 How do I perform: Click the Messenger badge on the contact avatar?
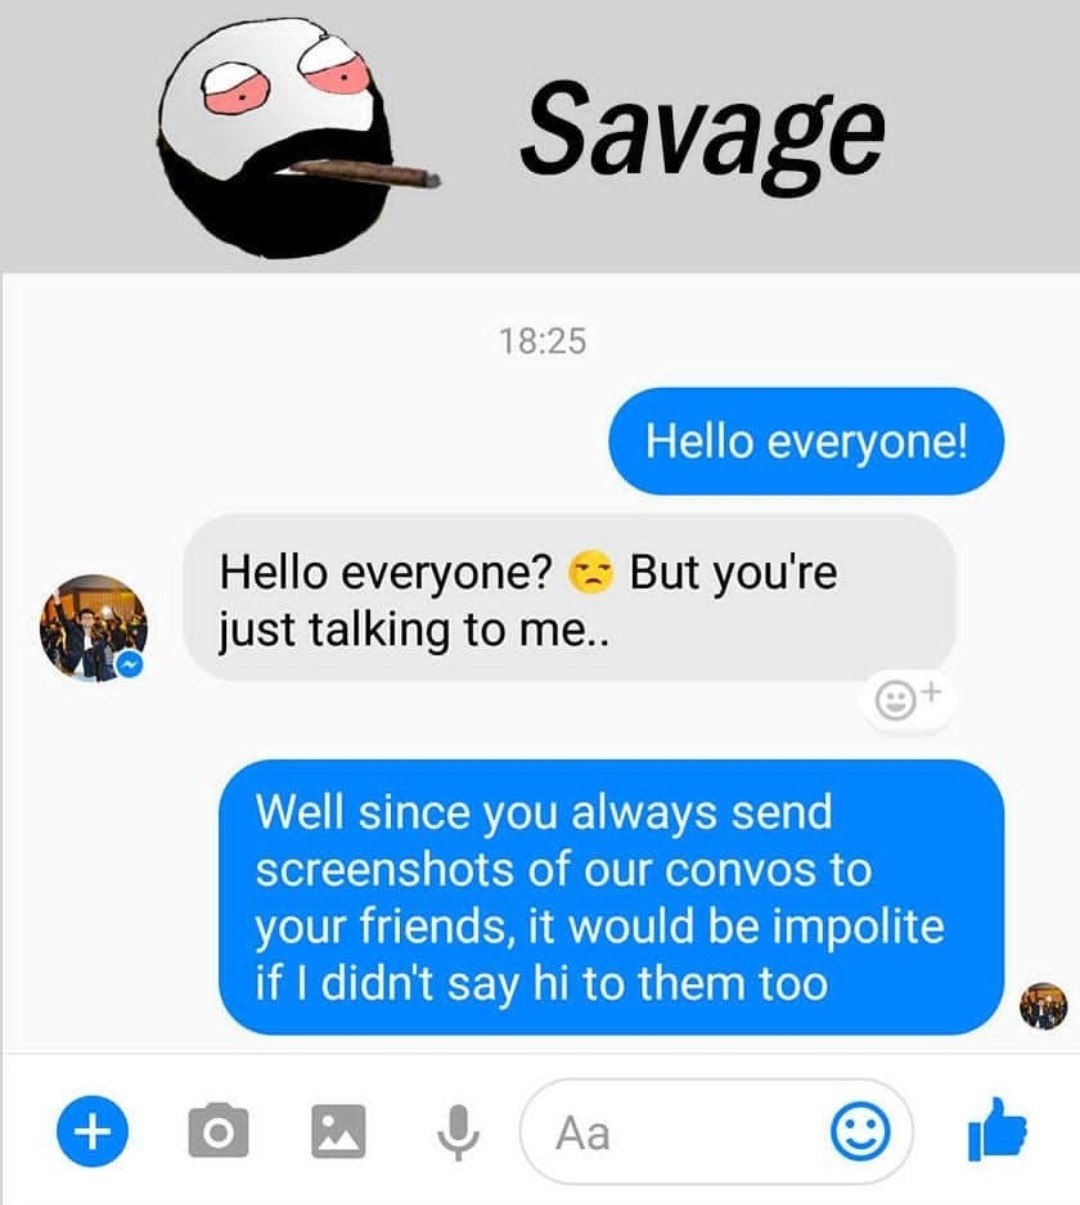pyautogui.click(x=130, y=665)
